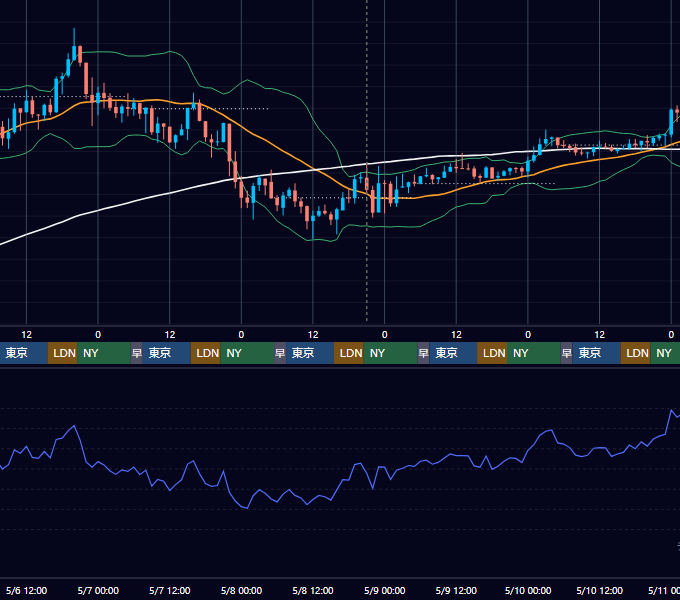The width and height of the screenshot is (680, 600).
Task: Click the LDN session block on 5/8
Action: (x=349, y=353)
